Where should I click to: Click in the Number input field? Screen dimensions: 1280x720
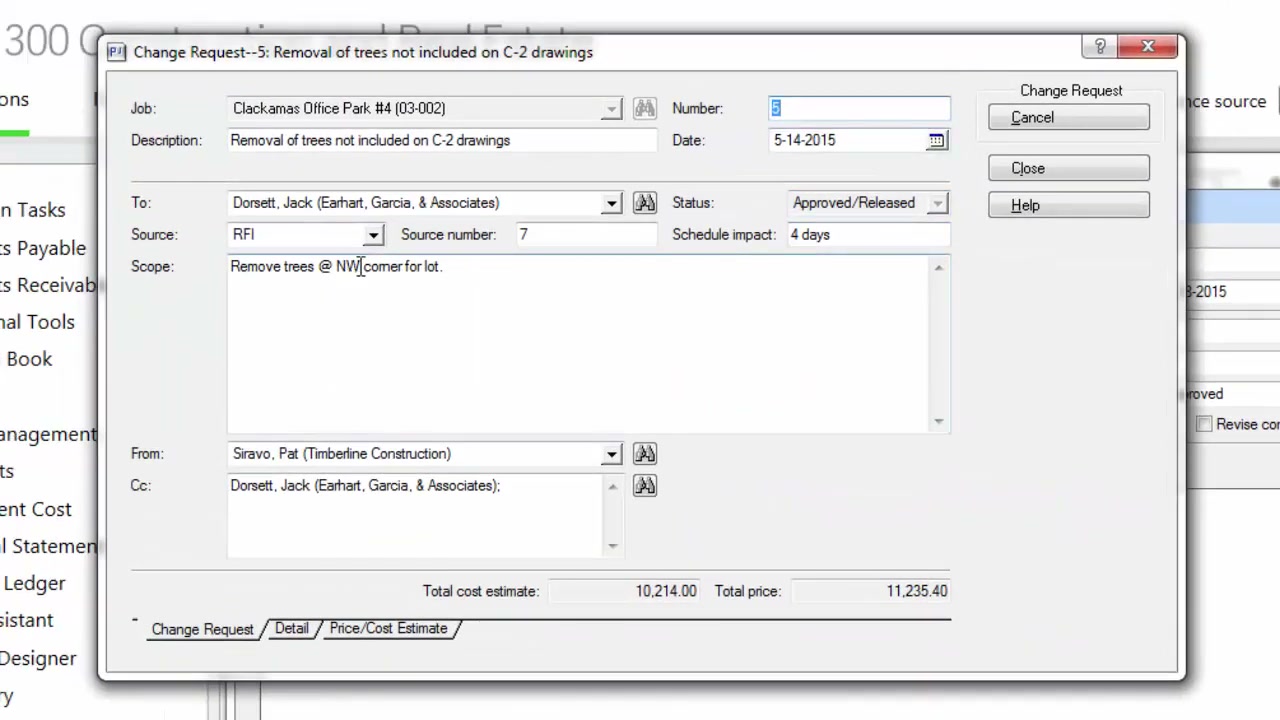(x=859, y=108)
